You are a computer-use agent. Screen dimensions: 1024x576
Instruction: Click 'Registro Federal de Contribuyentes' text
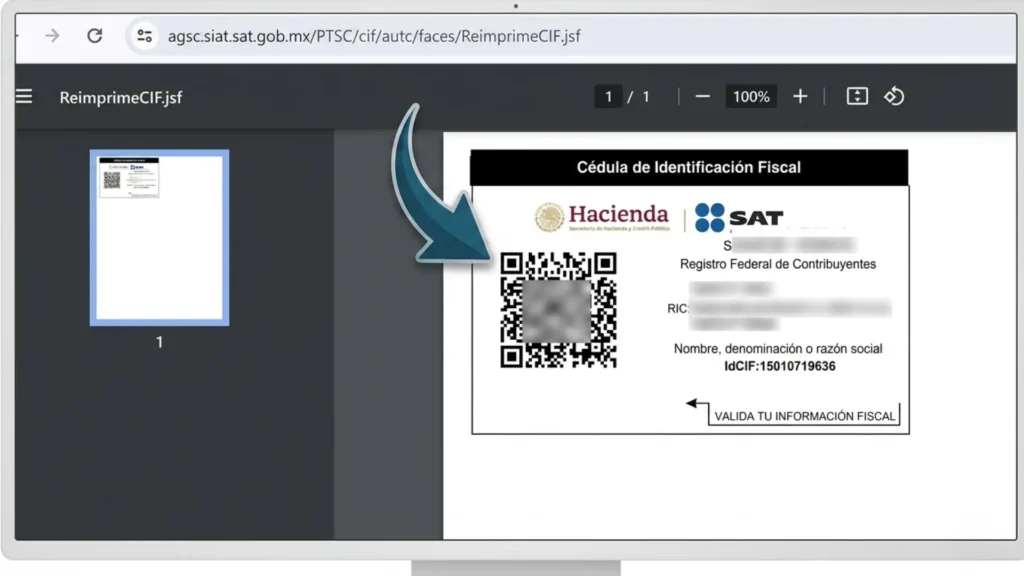[778, 264]
